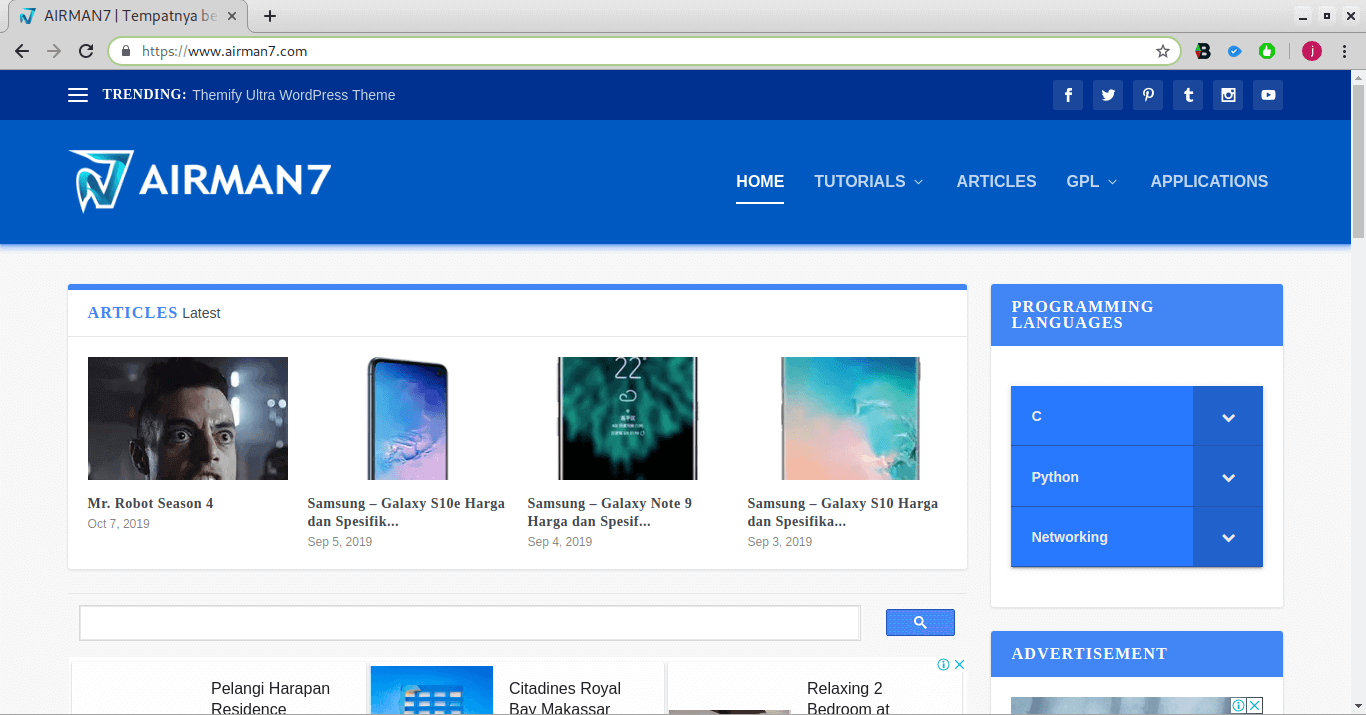The width and height of the screenshot is (1366, 715).
Task: Click the PROGRAMMING LANGUAGES widget header
Action: click(x=1137, y=315)
